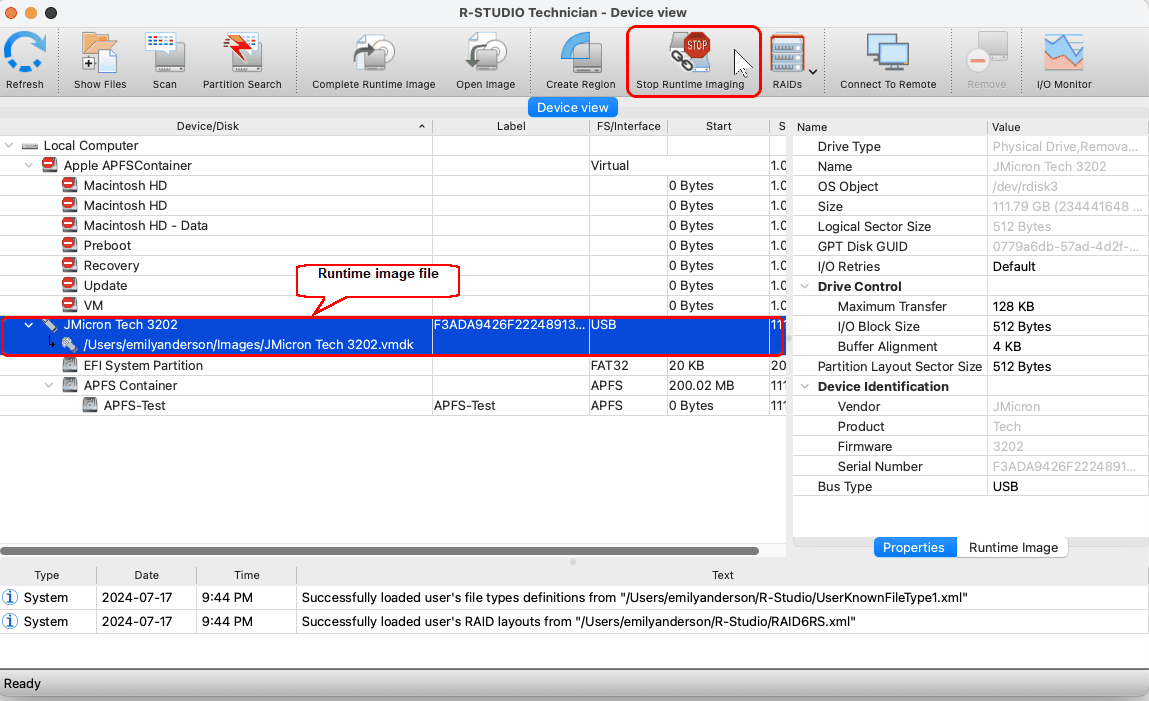
Task: Click the FS/Interface column header
Action: (628, 126)
